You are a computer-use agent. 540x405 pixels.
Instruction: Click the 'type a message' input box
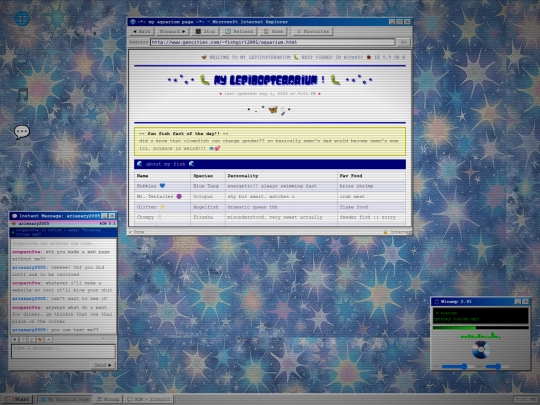(x=63, y=352)
